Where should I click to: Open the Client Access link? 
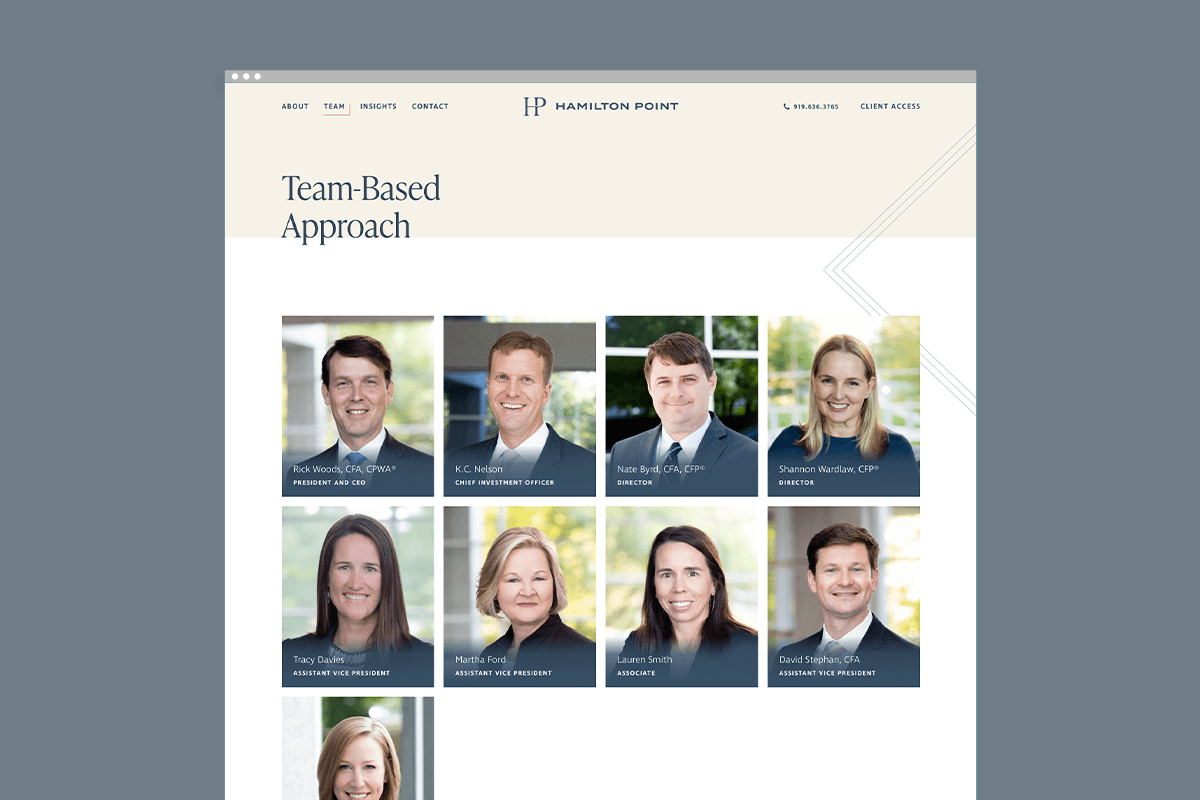point(890,106)
